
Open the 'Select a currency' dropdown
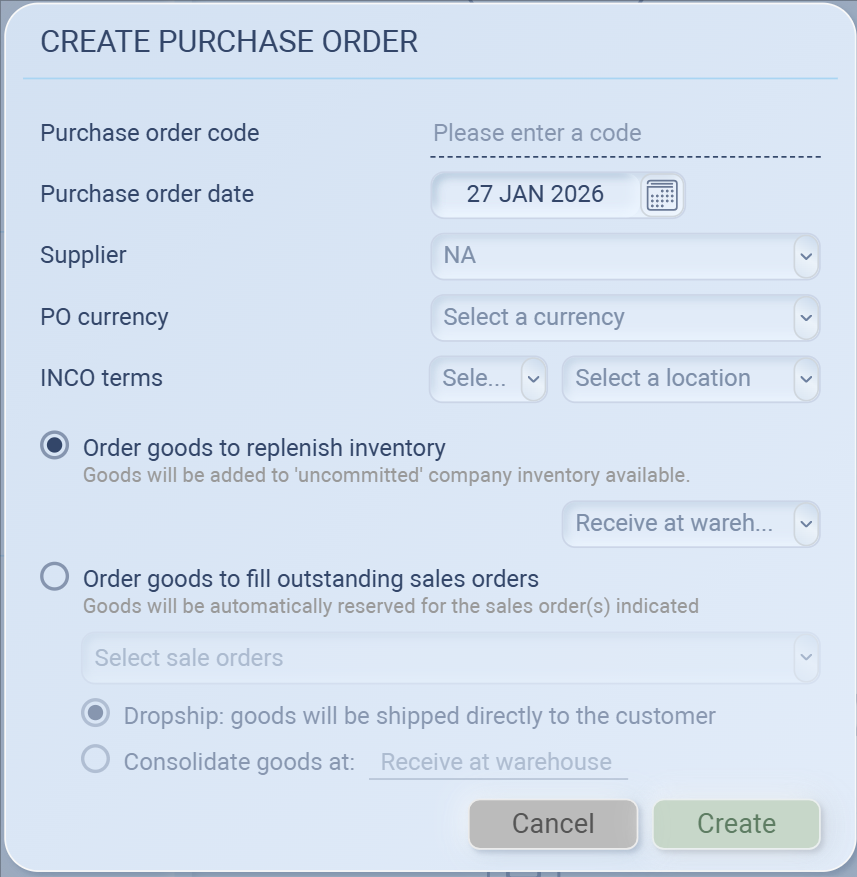[612, 318]
